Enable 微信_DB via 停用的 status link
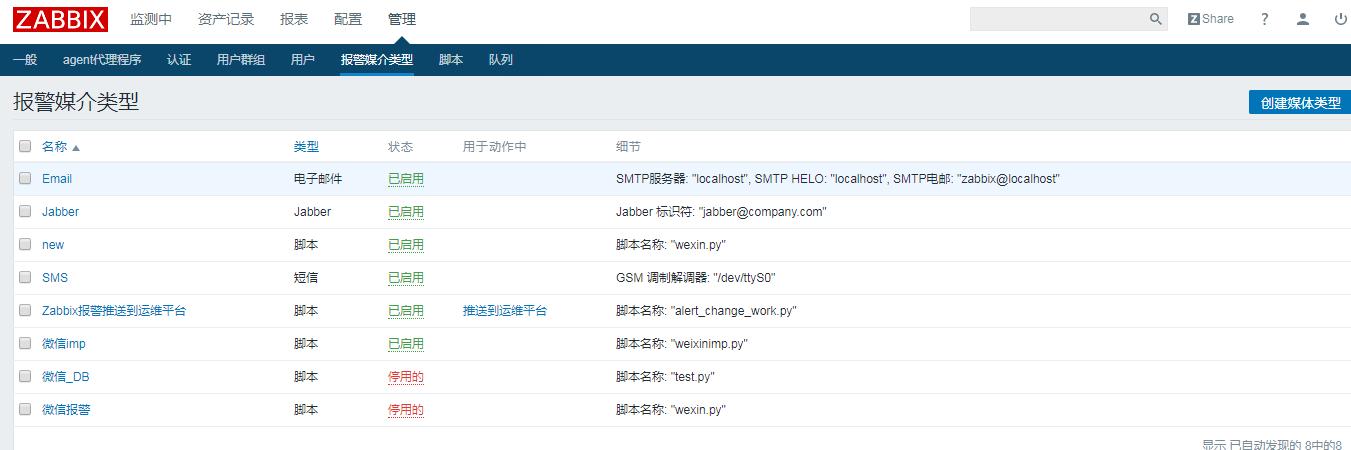The width and height of the screenshot is (1351, 450). pyautogui.click(x=406, y=377)
